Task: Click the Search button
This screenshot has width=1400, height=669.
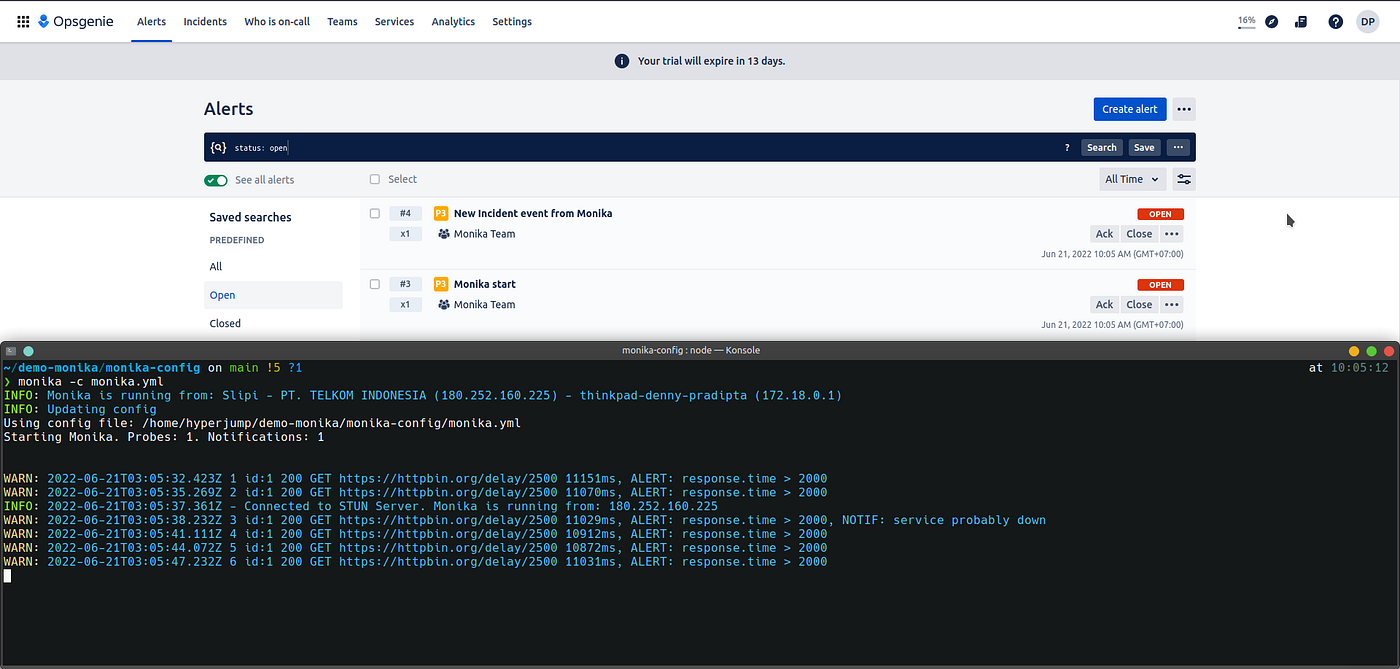Action: 1102,147
